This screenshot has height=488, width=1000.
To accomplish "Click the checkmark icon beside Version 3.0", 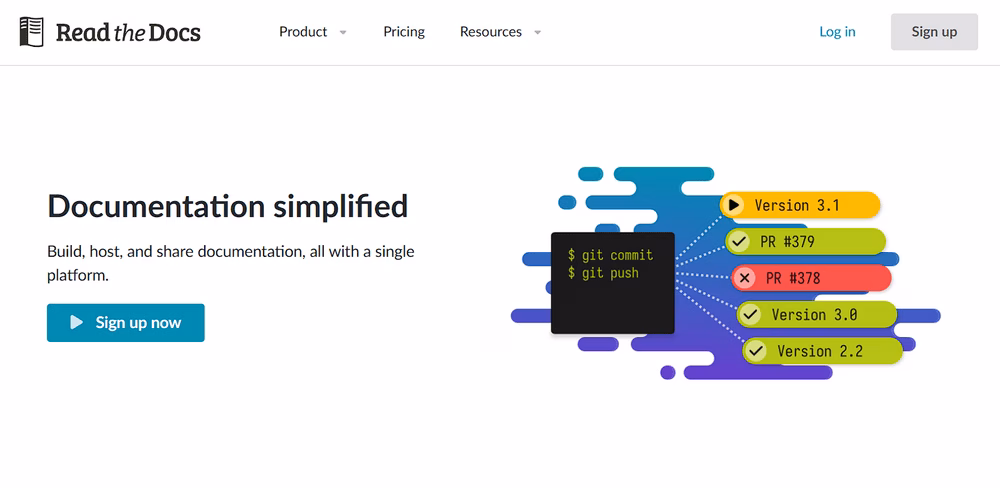I will (750, 314).
